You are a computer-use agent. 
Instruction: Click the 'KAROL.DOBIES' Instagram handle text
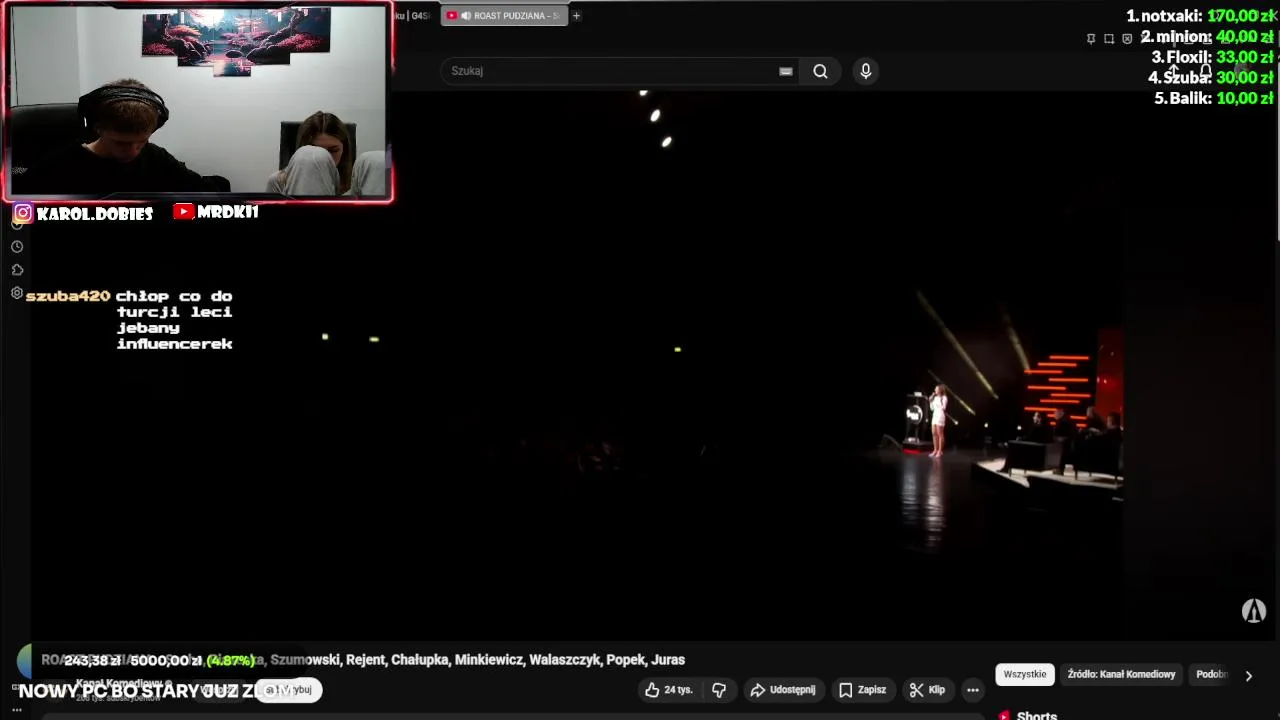(94, 213)
